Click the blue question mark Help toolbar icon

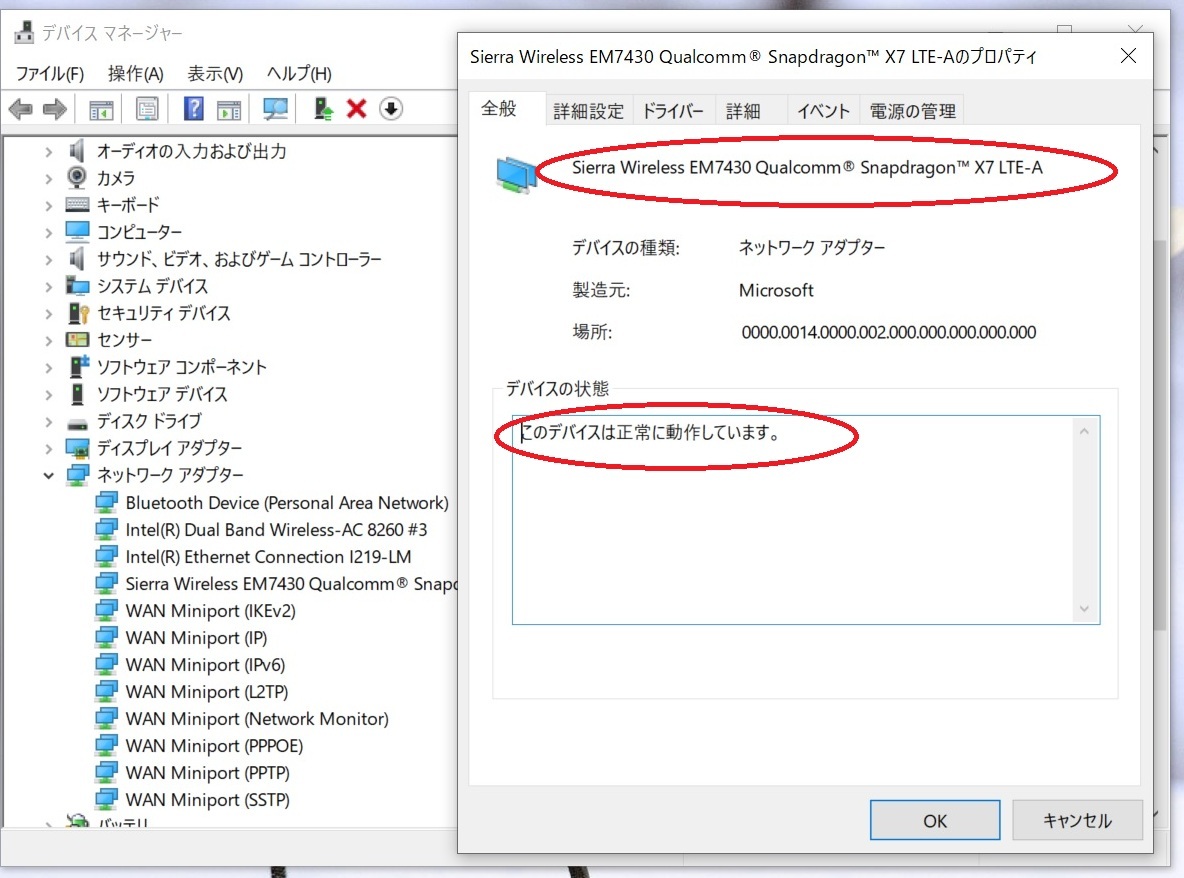(x=193, y=109)
